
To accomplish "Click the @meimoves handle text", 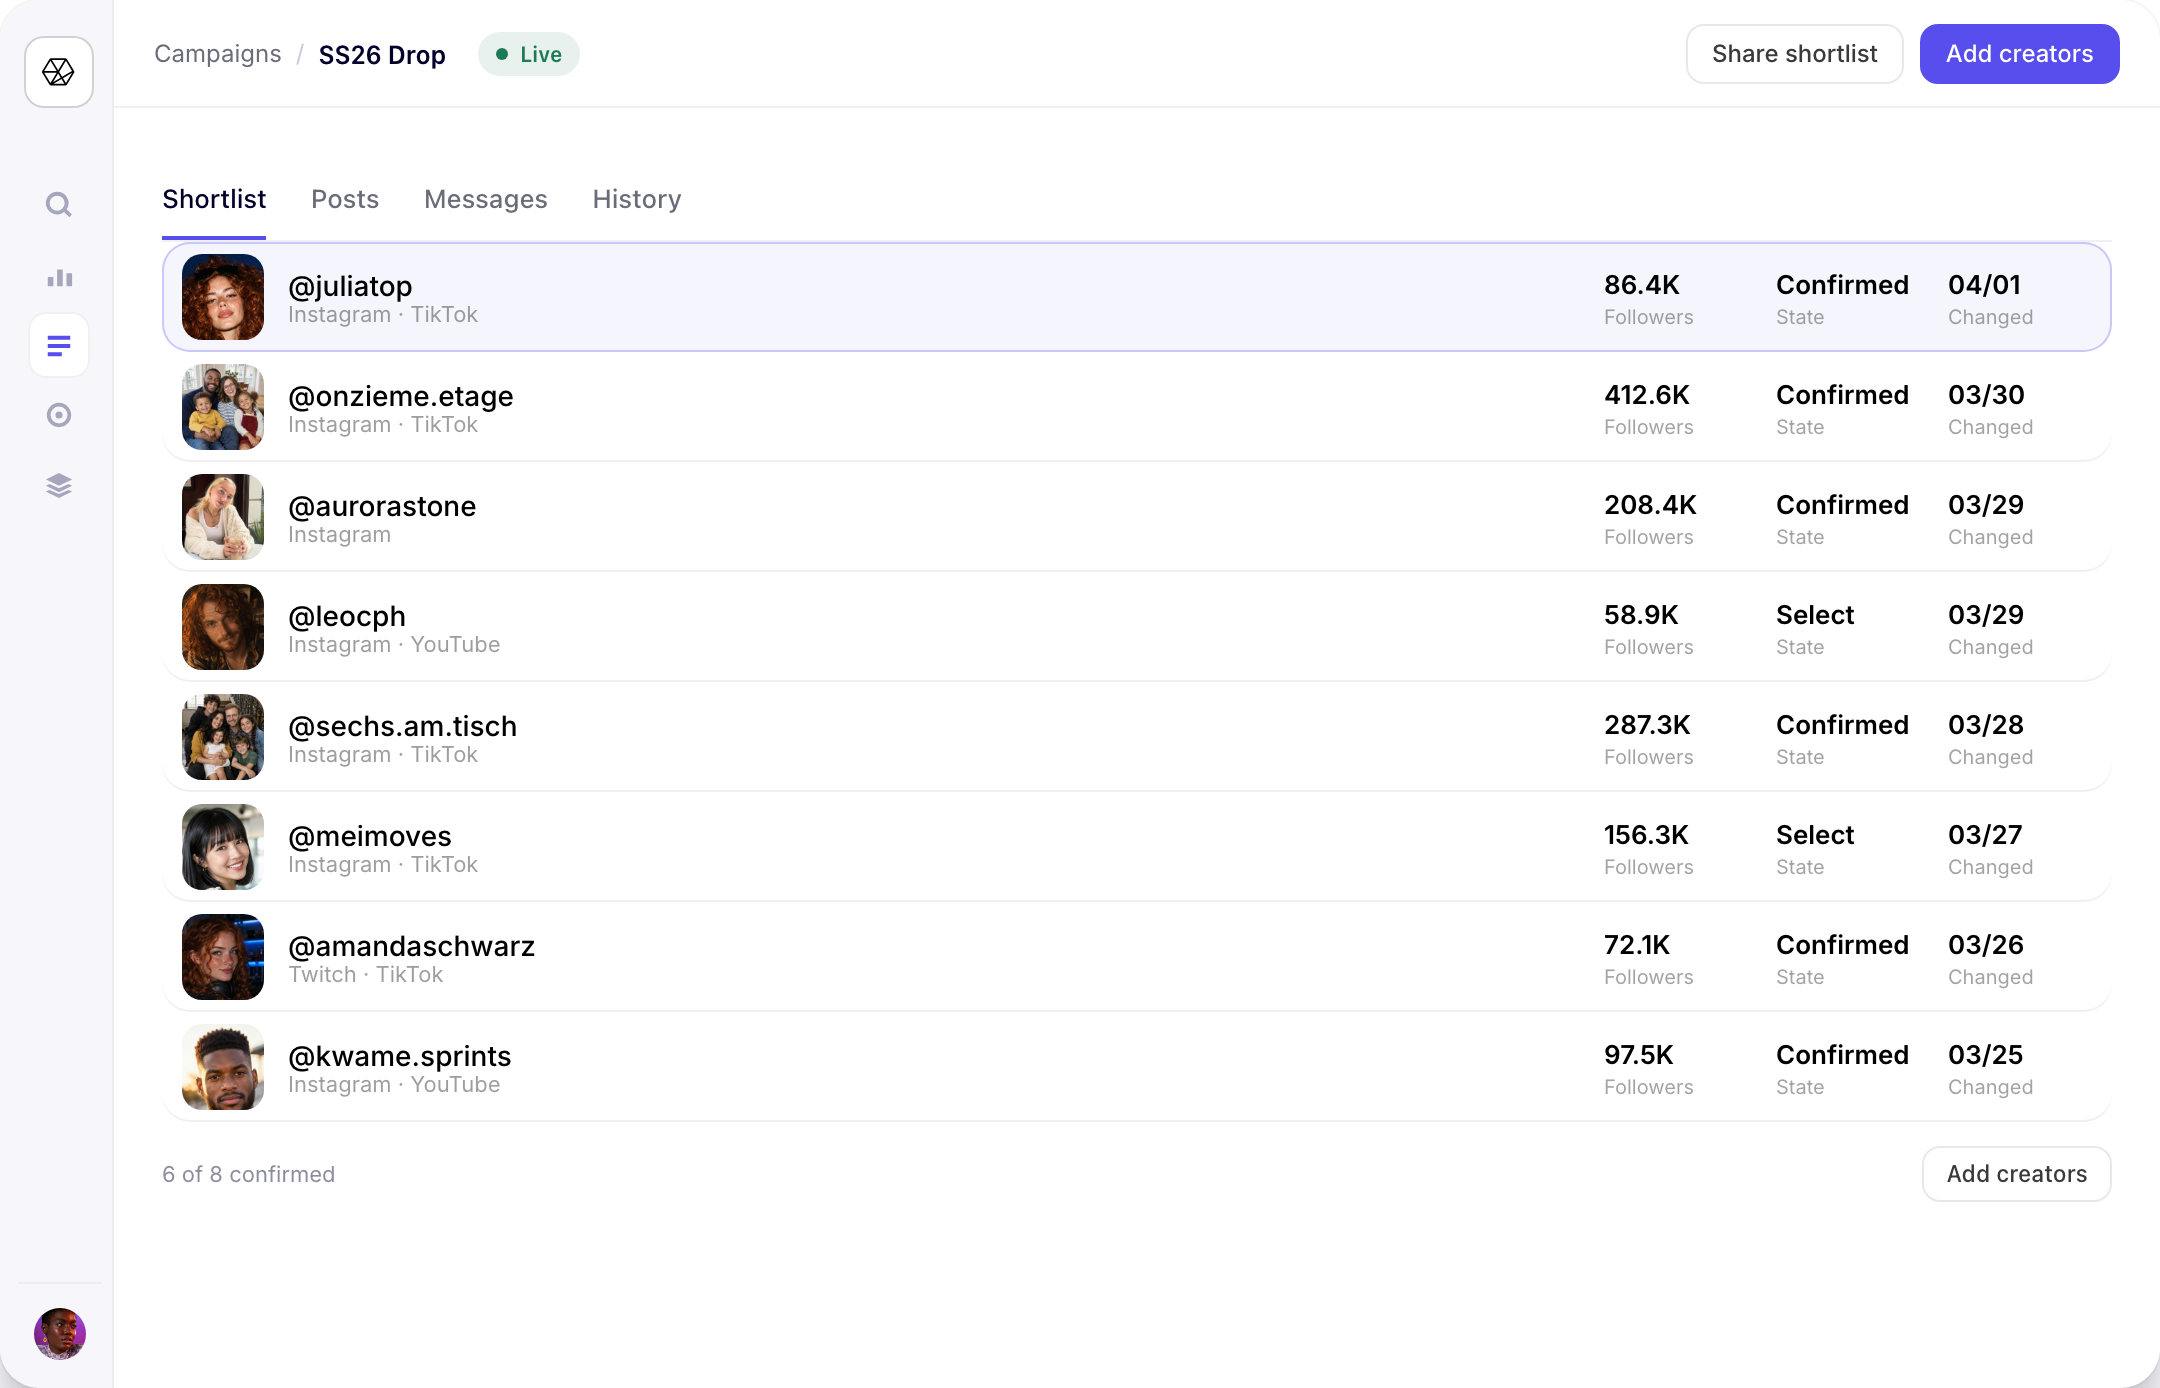I will [370, 836].
